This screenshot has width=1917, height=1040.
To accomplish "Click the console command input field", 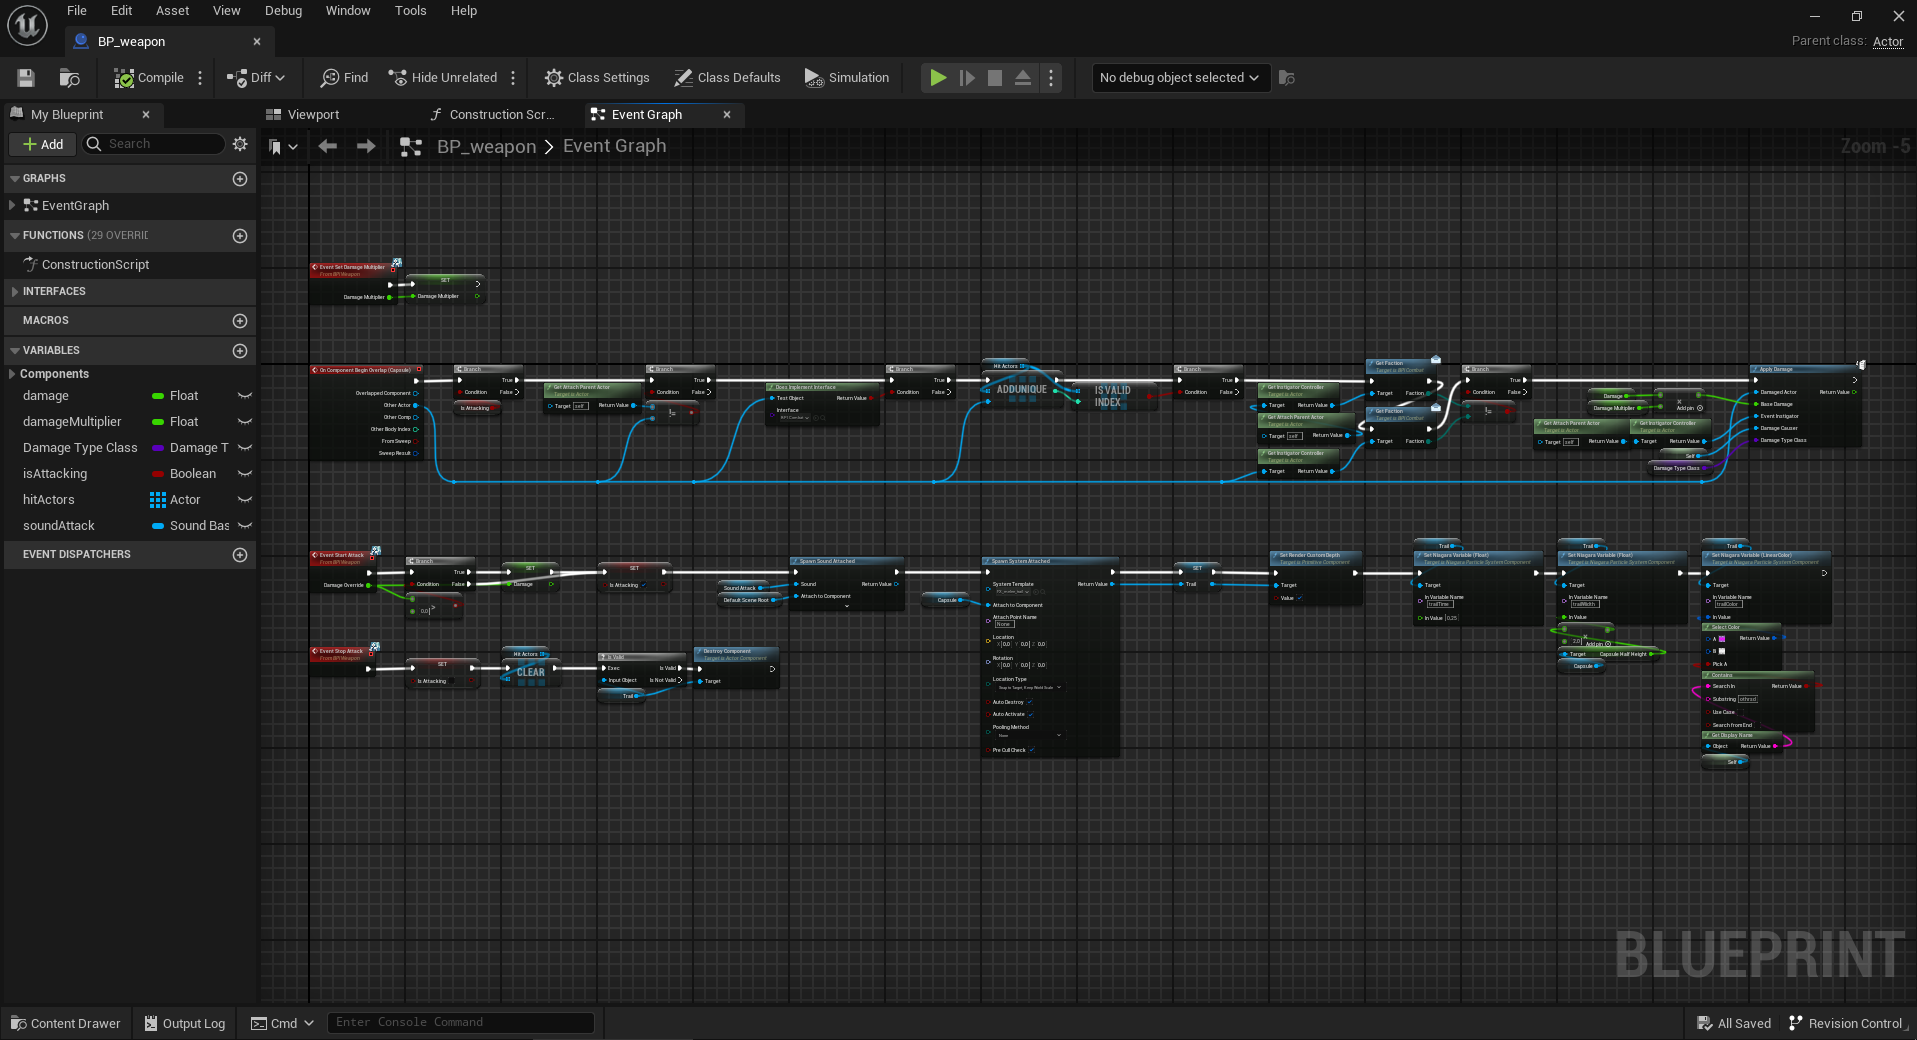I will click(x=460, y=1022).
